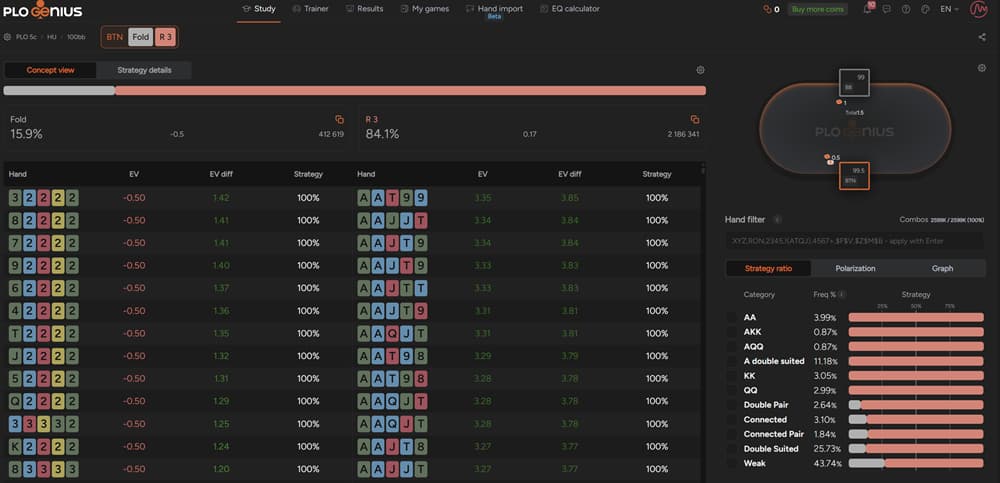Open the help question-mark icon
This screenshot has height=483, width=1000.
click(906, 10)
